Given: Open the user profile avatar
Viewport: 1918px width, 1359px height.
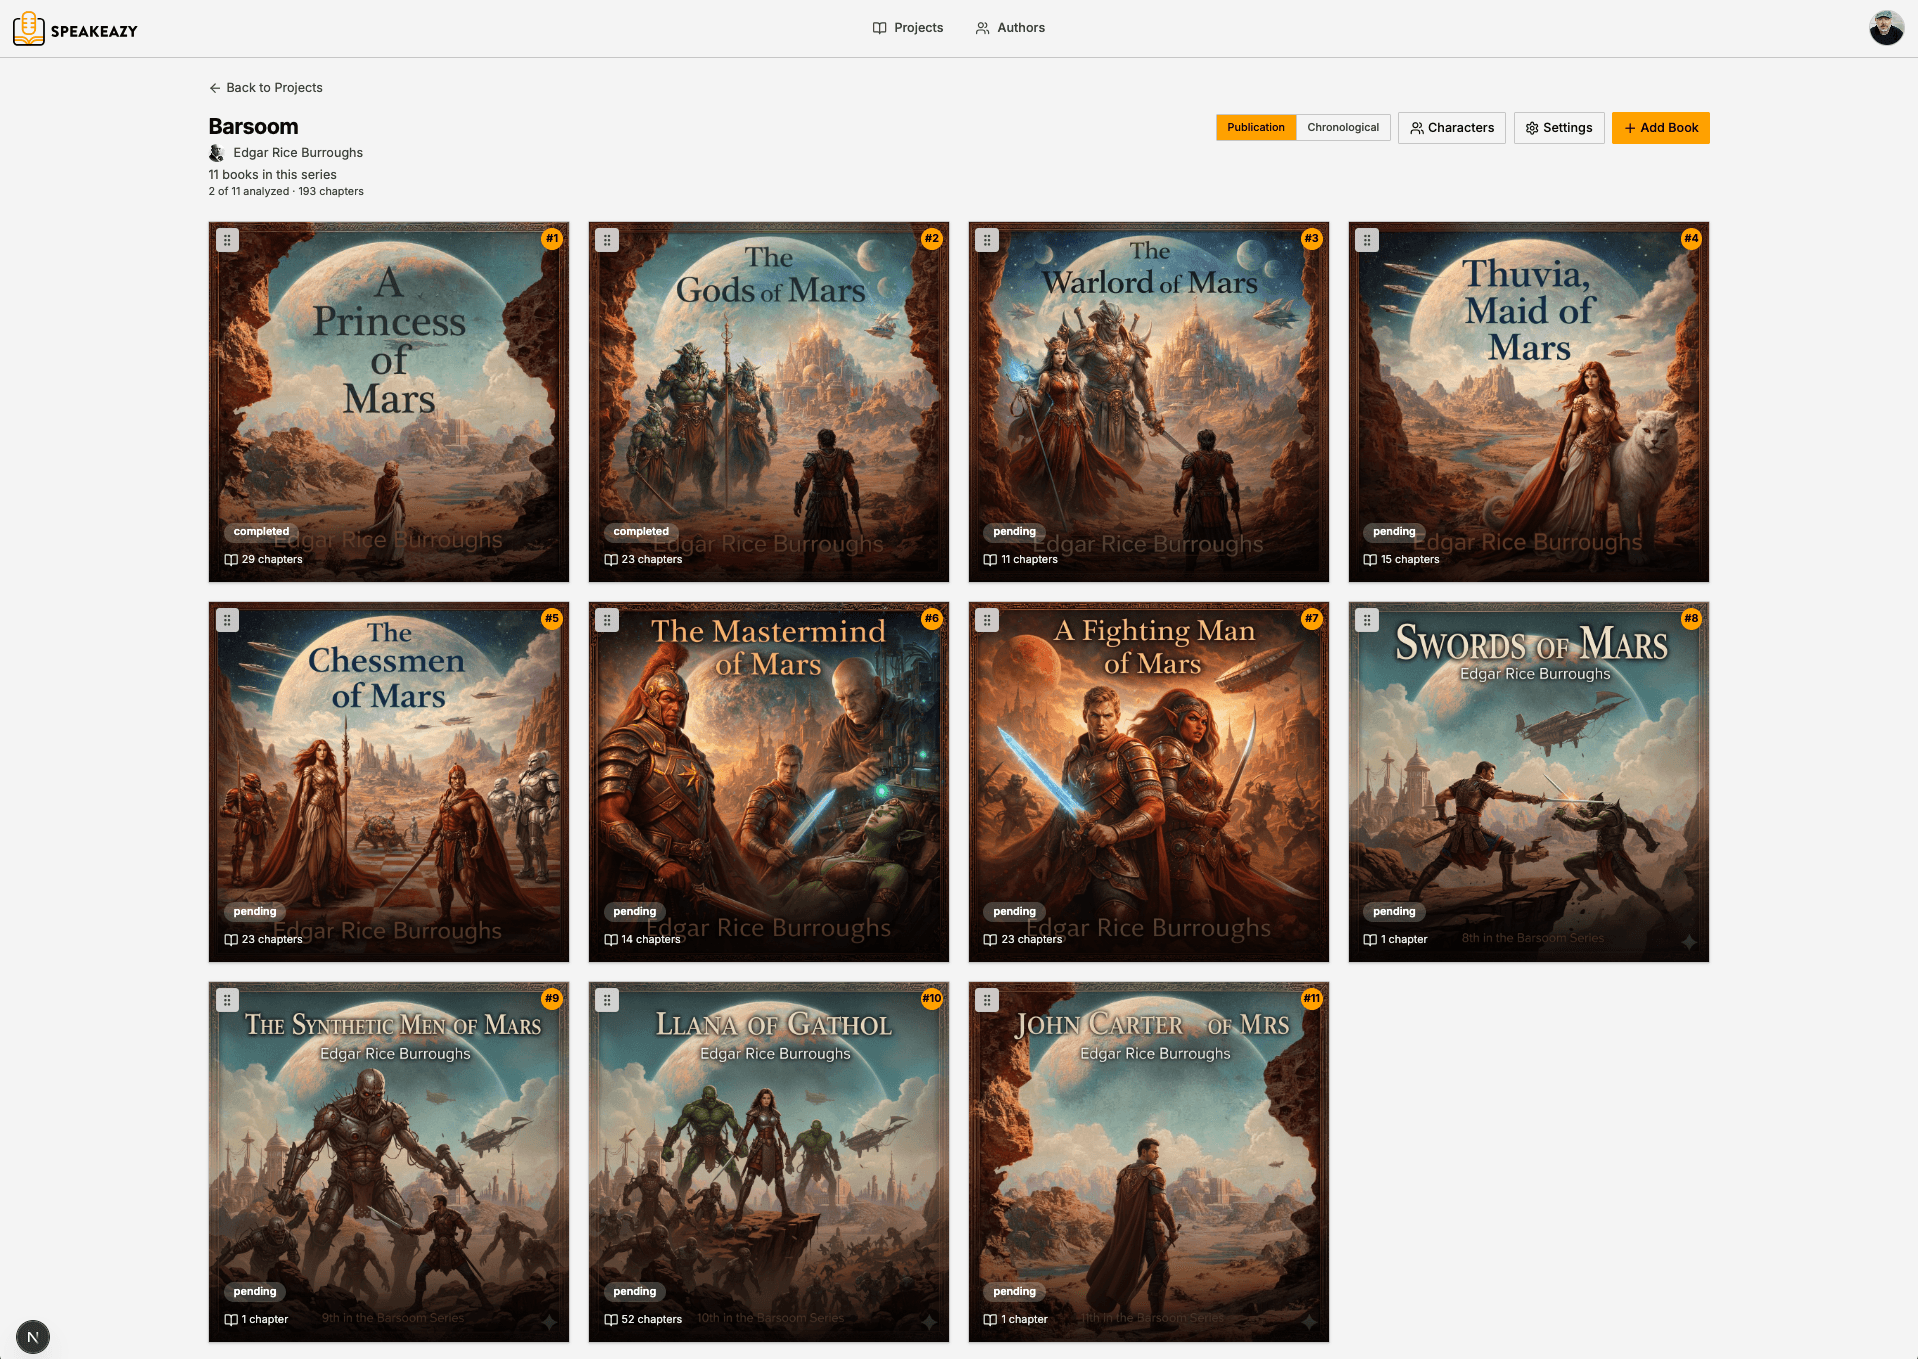Looking at the screenshot, I should pos(1886,28).
